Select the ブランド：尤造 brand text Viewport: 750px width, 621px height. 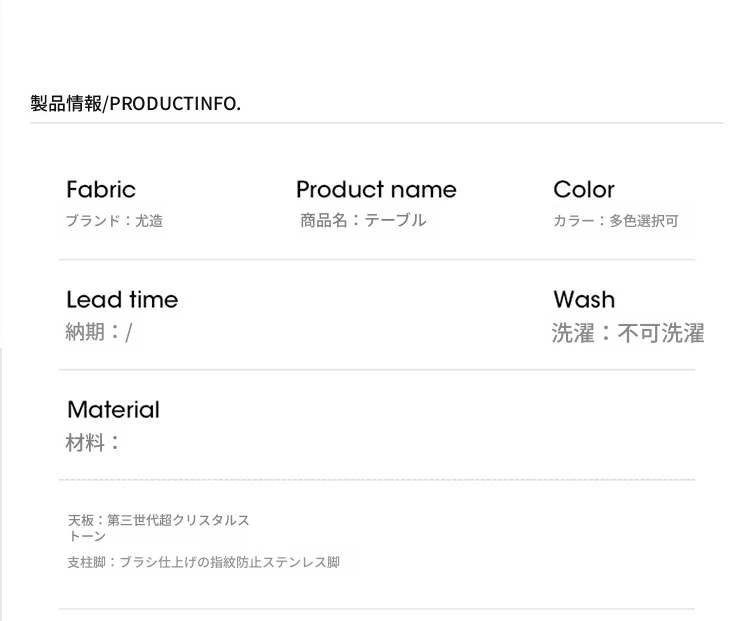(114, 221)
